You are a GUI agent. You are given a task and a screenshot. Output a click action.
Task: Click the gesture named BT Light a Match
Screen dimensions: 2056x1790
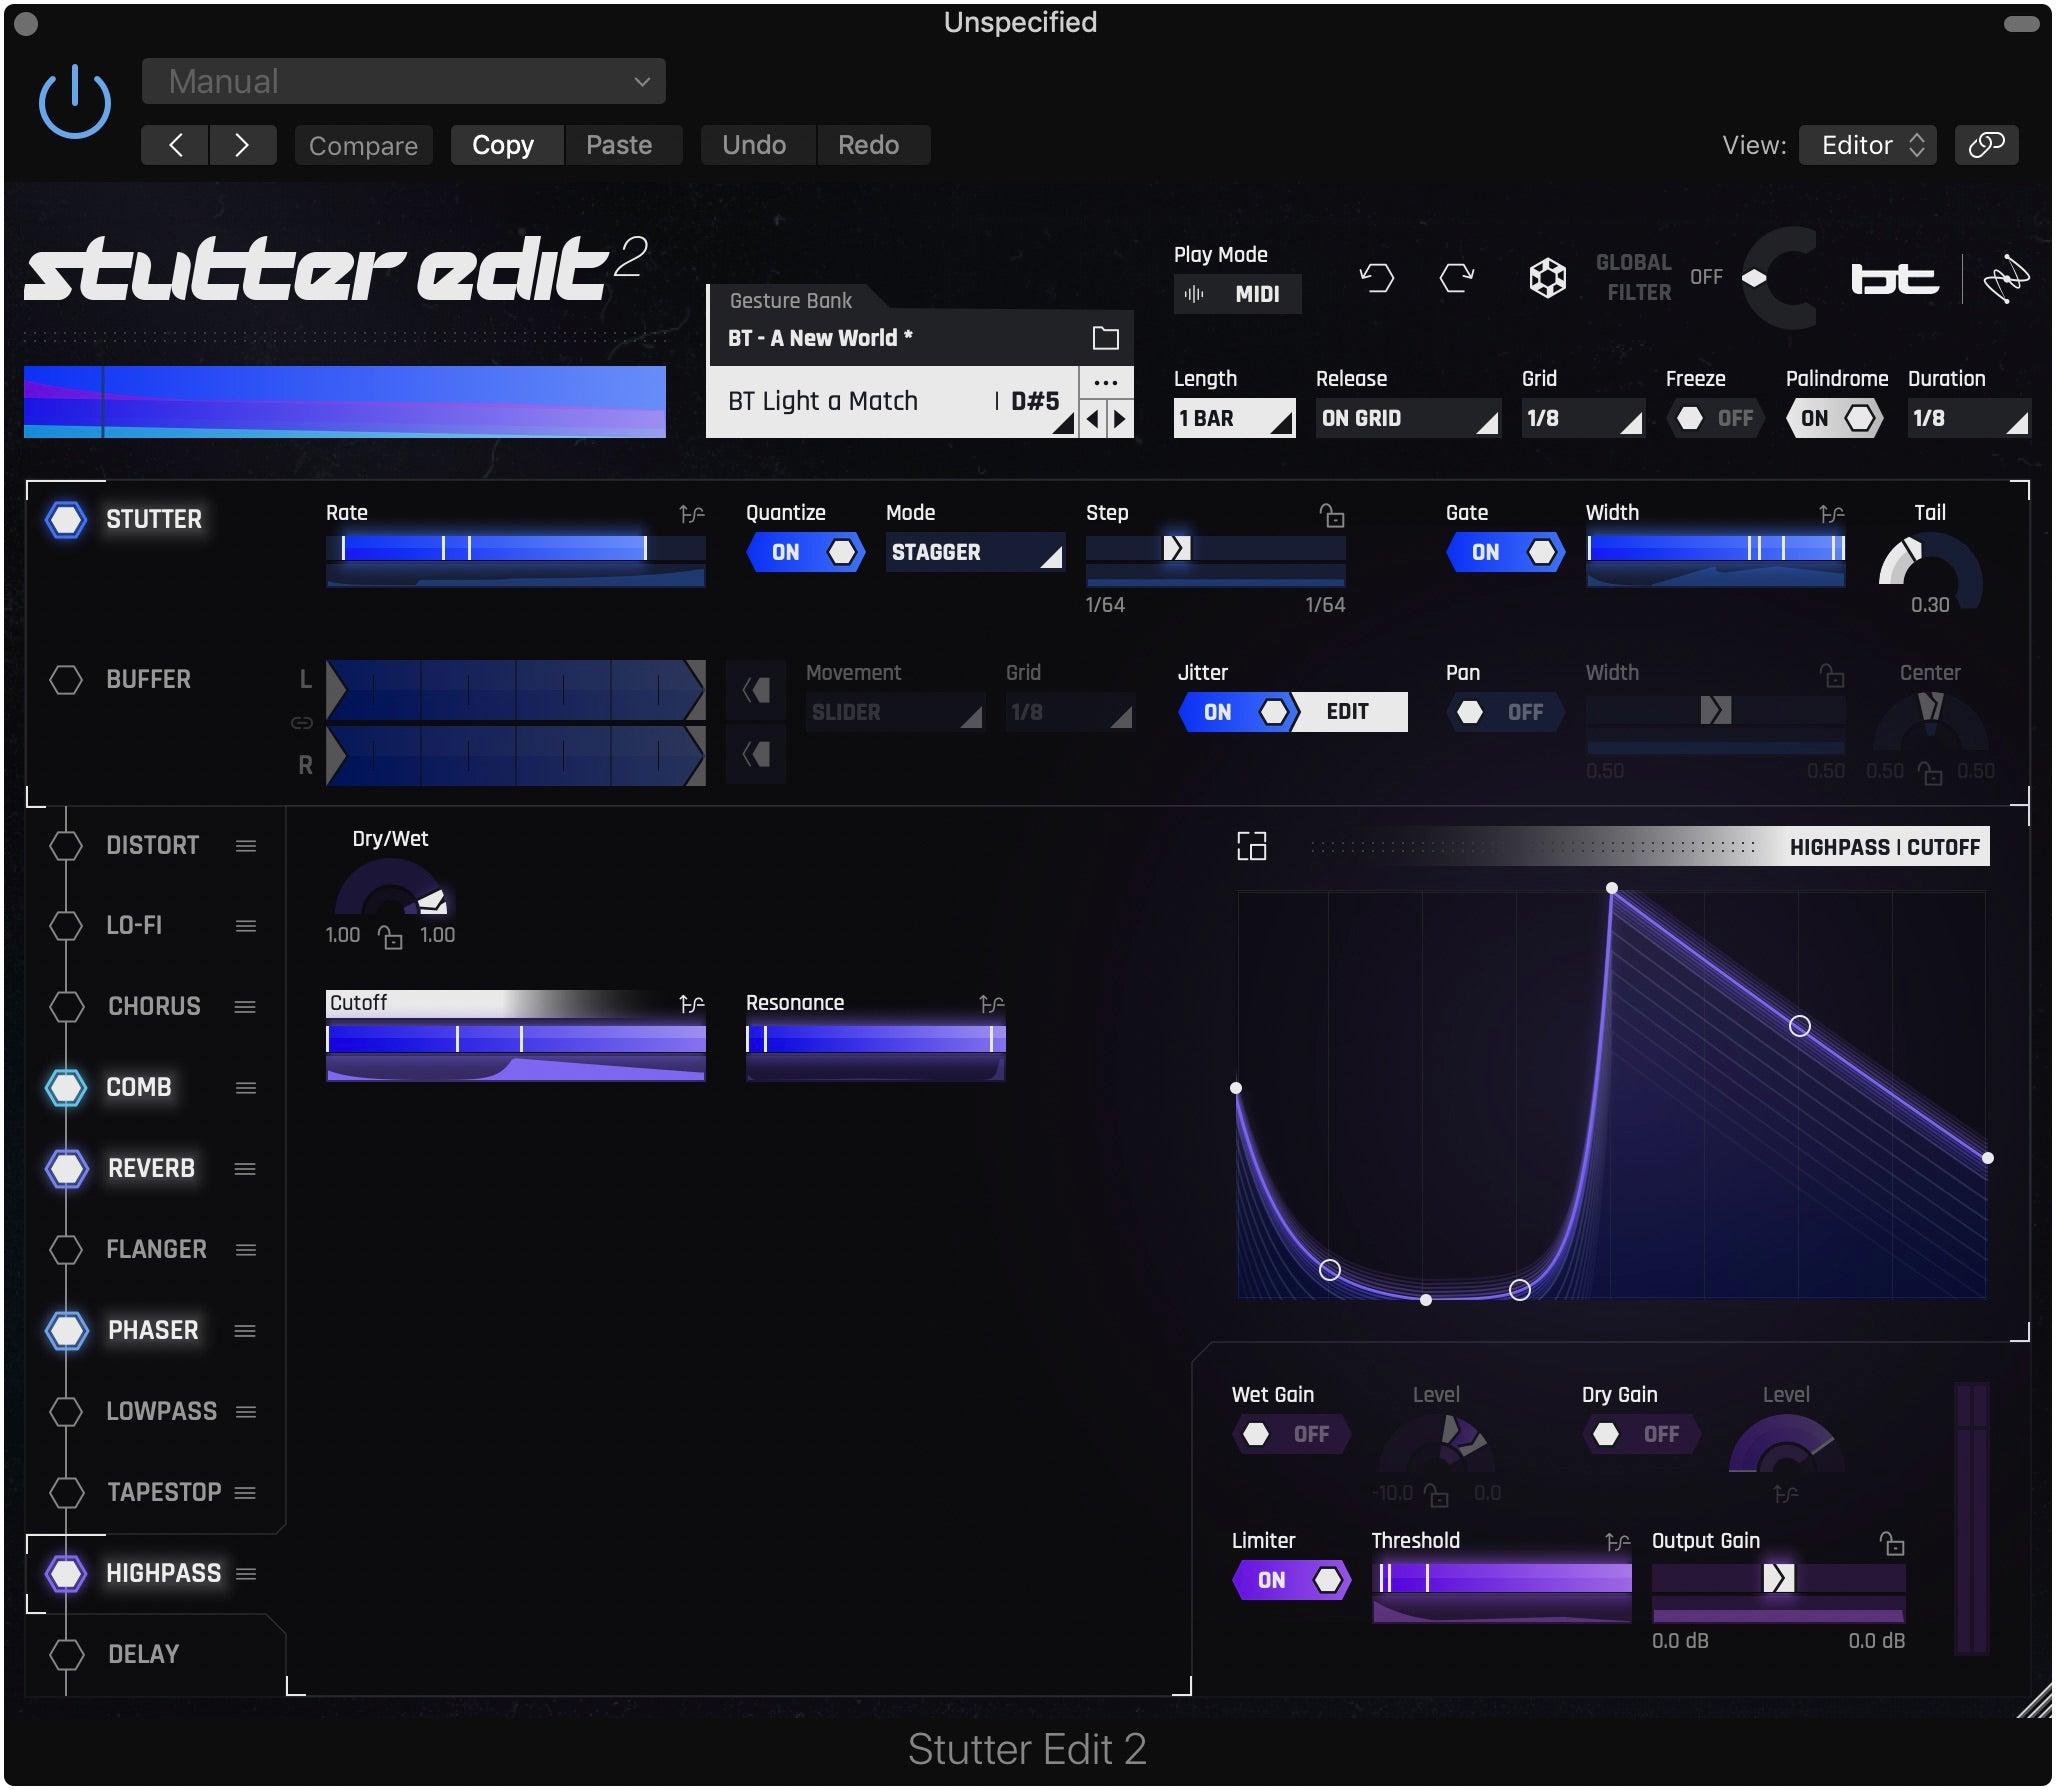[x=824, y=400]
